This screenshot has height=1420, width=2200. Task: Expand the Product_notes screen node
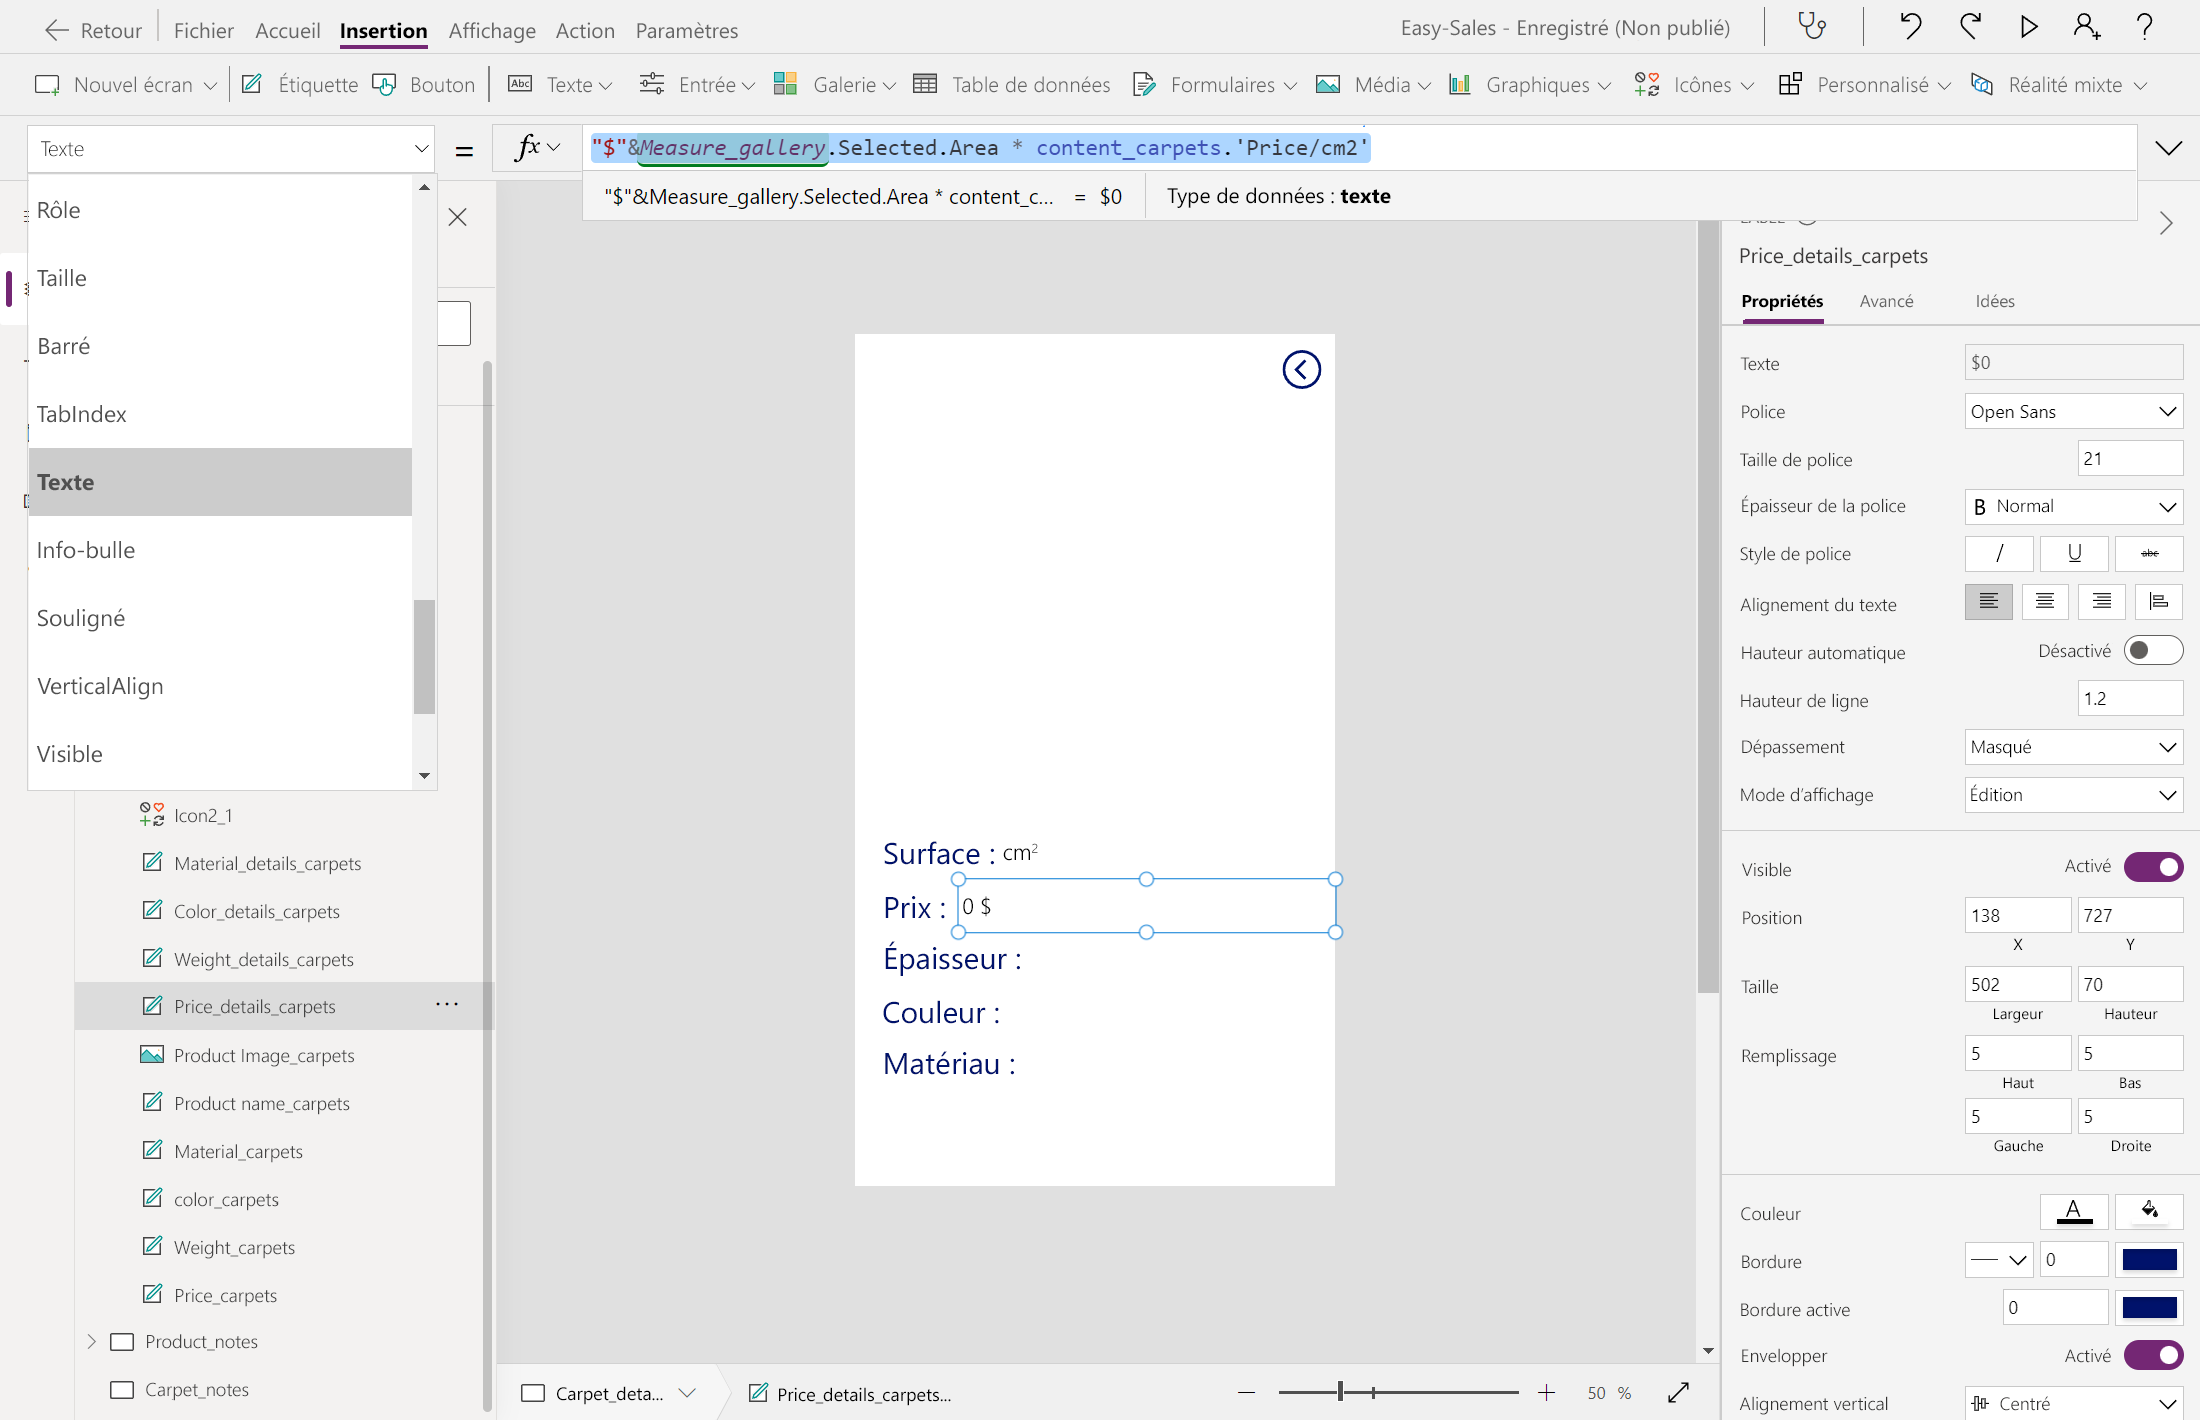[x=92, y=1341]
